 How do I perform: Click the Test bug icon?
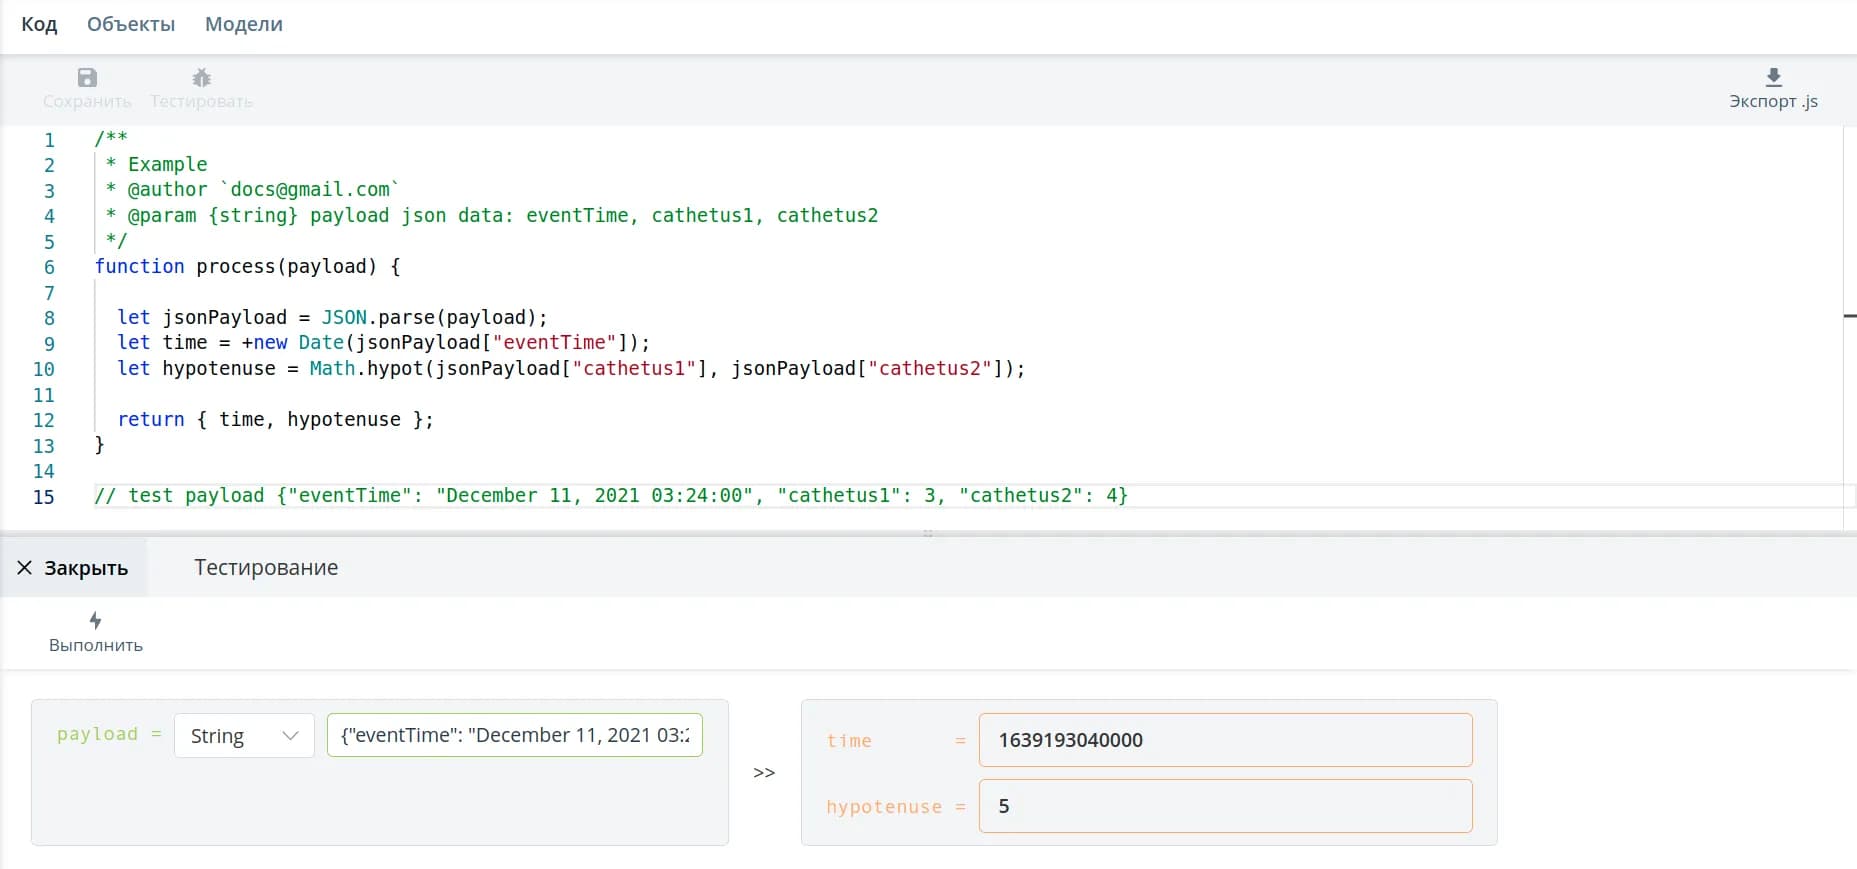[201, 78]
